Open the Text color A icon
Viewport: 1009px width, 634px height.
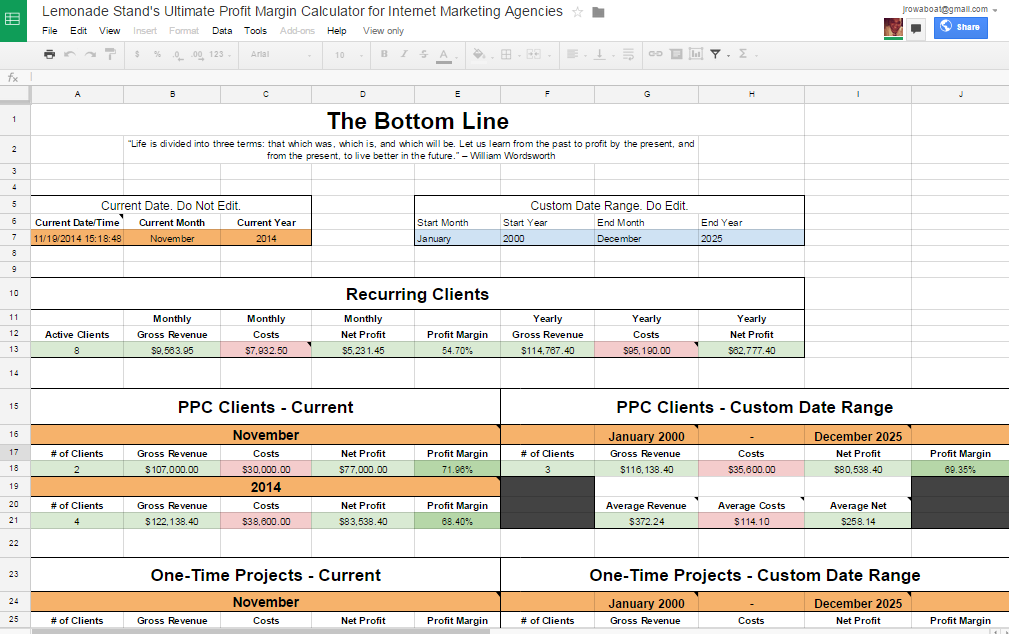444,55
